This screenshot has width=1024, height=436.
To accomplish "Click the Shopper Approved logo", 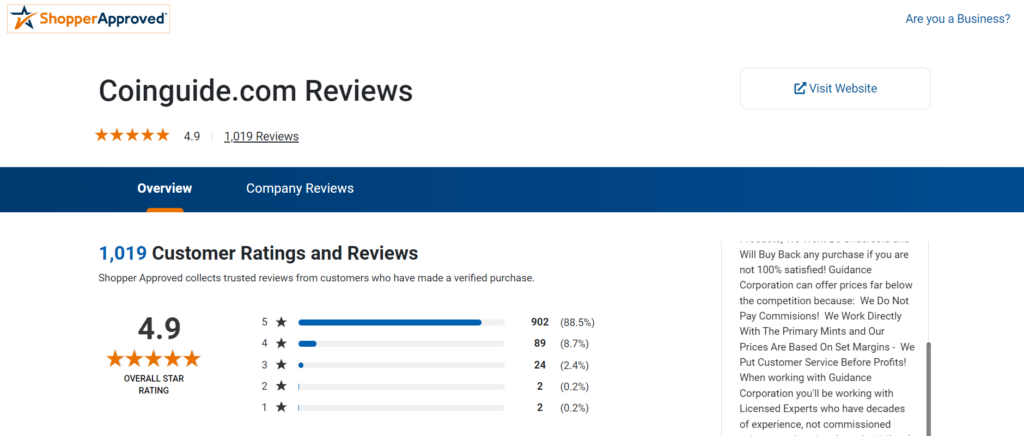I will [x=88, y=19].
